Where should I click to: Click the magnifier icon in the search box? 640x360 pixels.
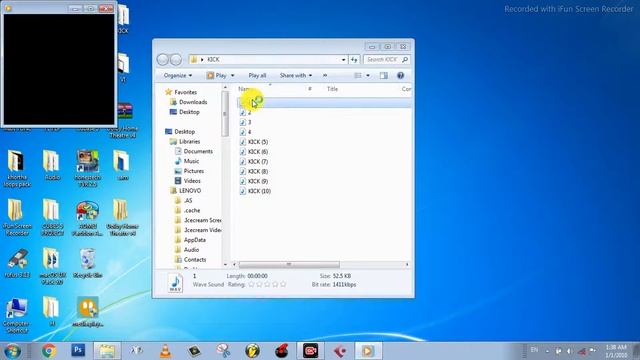pyautogui.click(x=405, y=60)
